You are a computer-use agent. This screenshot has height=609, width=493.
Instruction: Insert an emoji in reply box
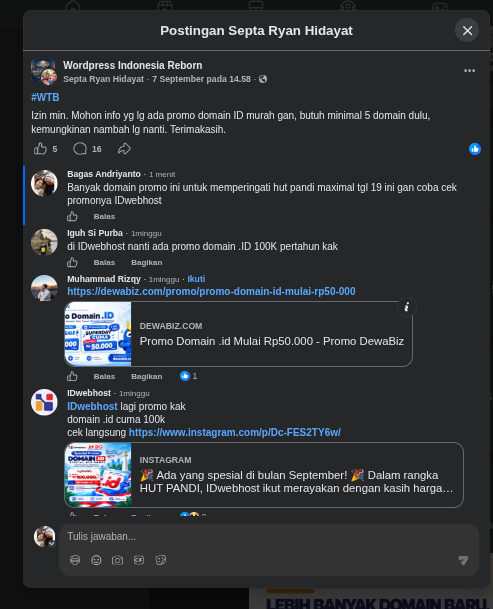pos(96,560)
